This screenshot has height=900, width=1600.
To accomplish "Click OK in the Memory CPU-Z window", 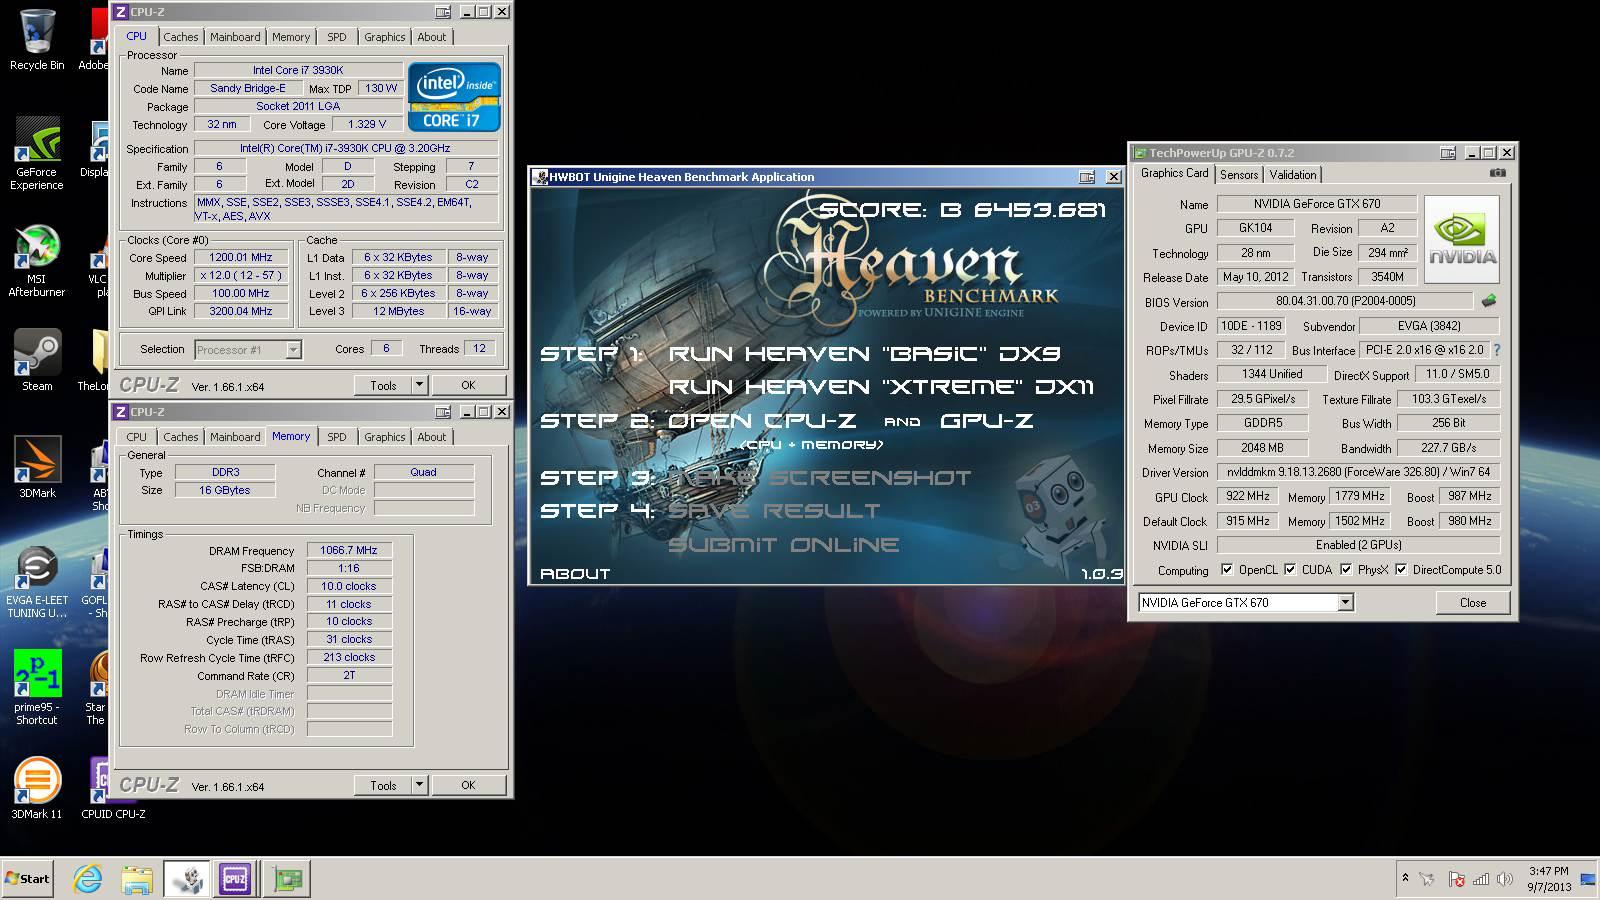I will (x=468, y=785).
